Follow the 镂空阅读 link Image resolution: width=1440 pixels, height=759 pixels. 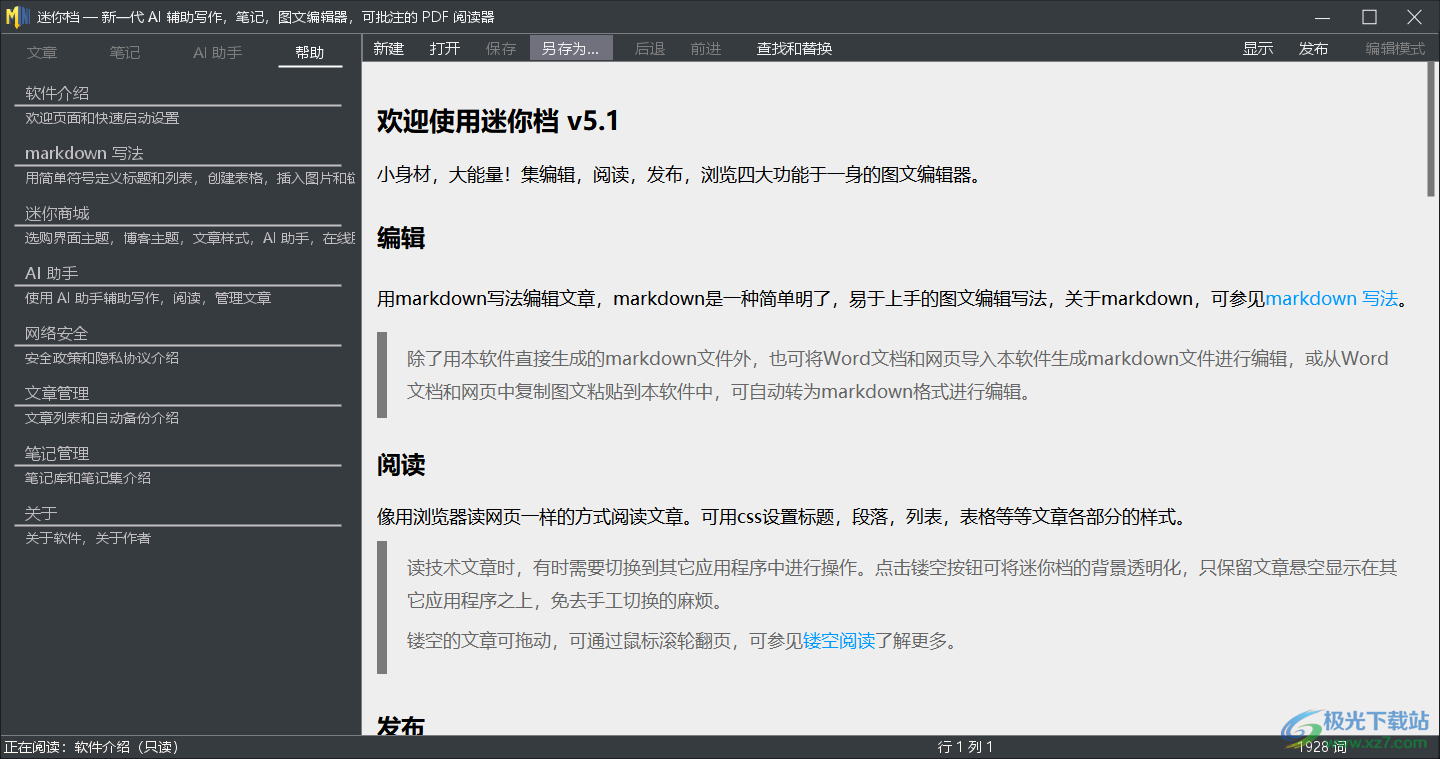tap(839, 641)
